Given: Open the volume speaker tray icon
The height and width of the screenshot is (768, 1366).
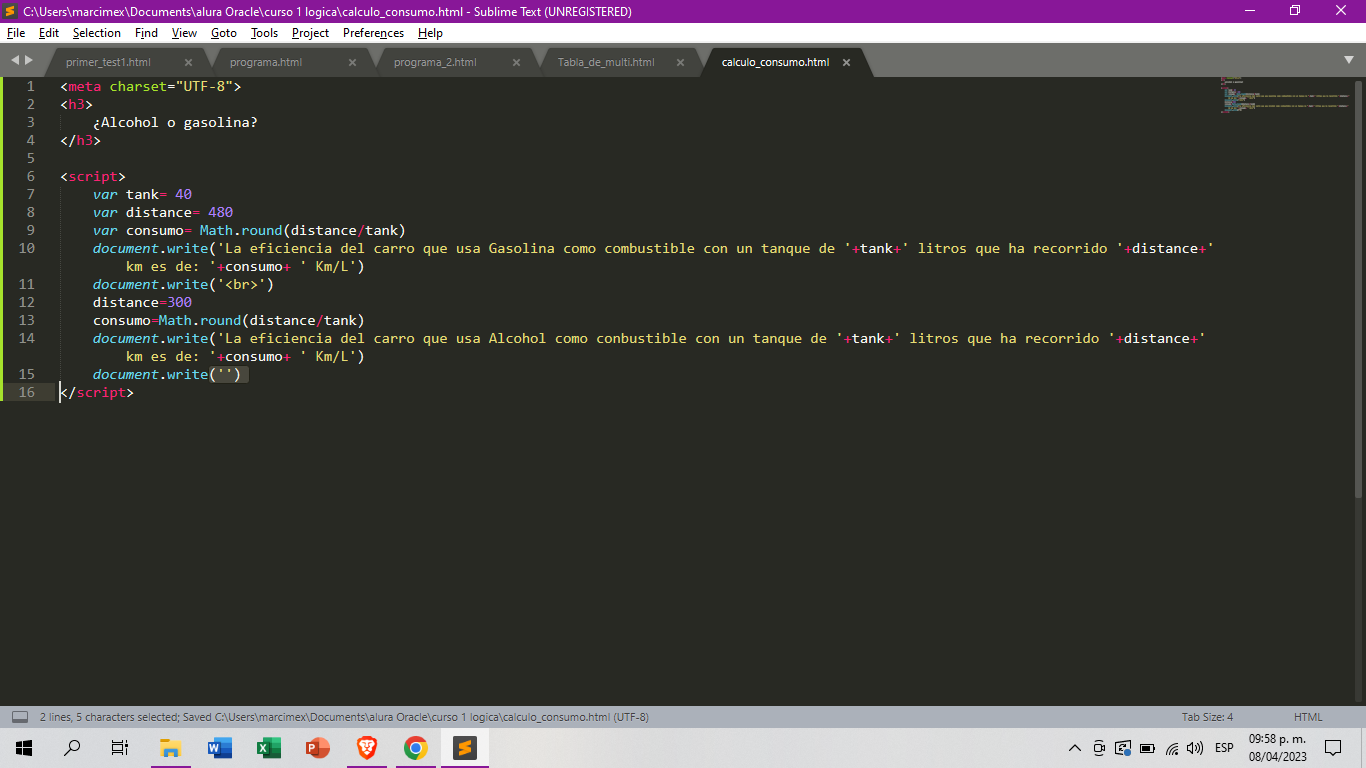Looking at the screenshot, I should click(1195, 748).
